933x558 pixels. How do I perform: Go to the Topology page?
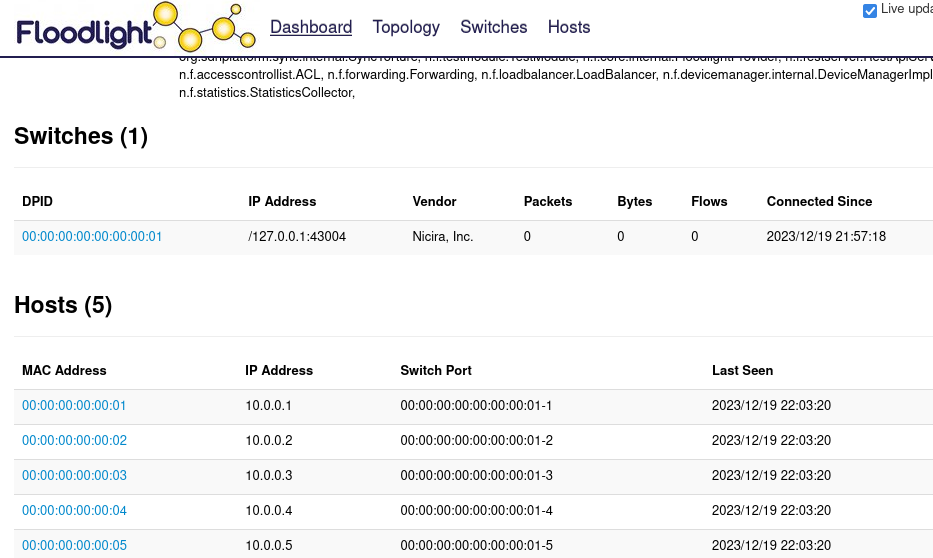coord(406,27)
